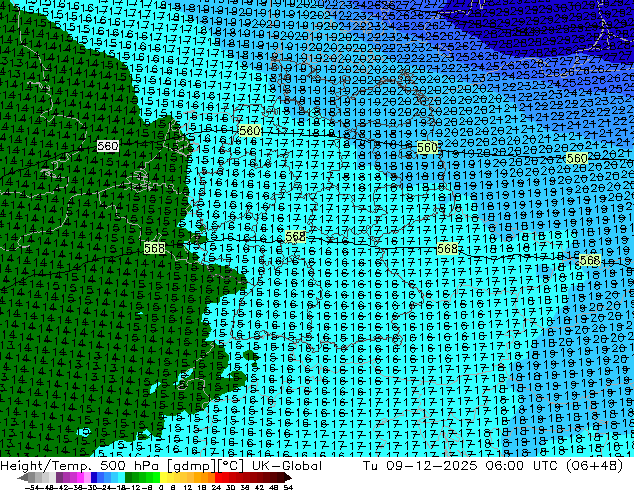Click the rightmost 568 contour label
The image size is (634, 490).
click(x=590, y=260)
